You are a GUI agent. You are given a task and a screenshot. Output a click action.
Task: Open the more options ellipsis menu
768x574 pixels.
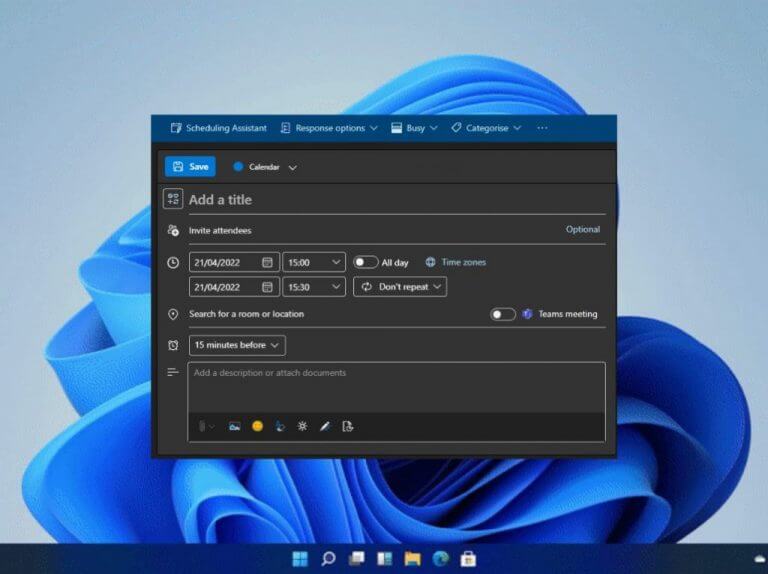point(542,128)
